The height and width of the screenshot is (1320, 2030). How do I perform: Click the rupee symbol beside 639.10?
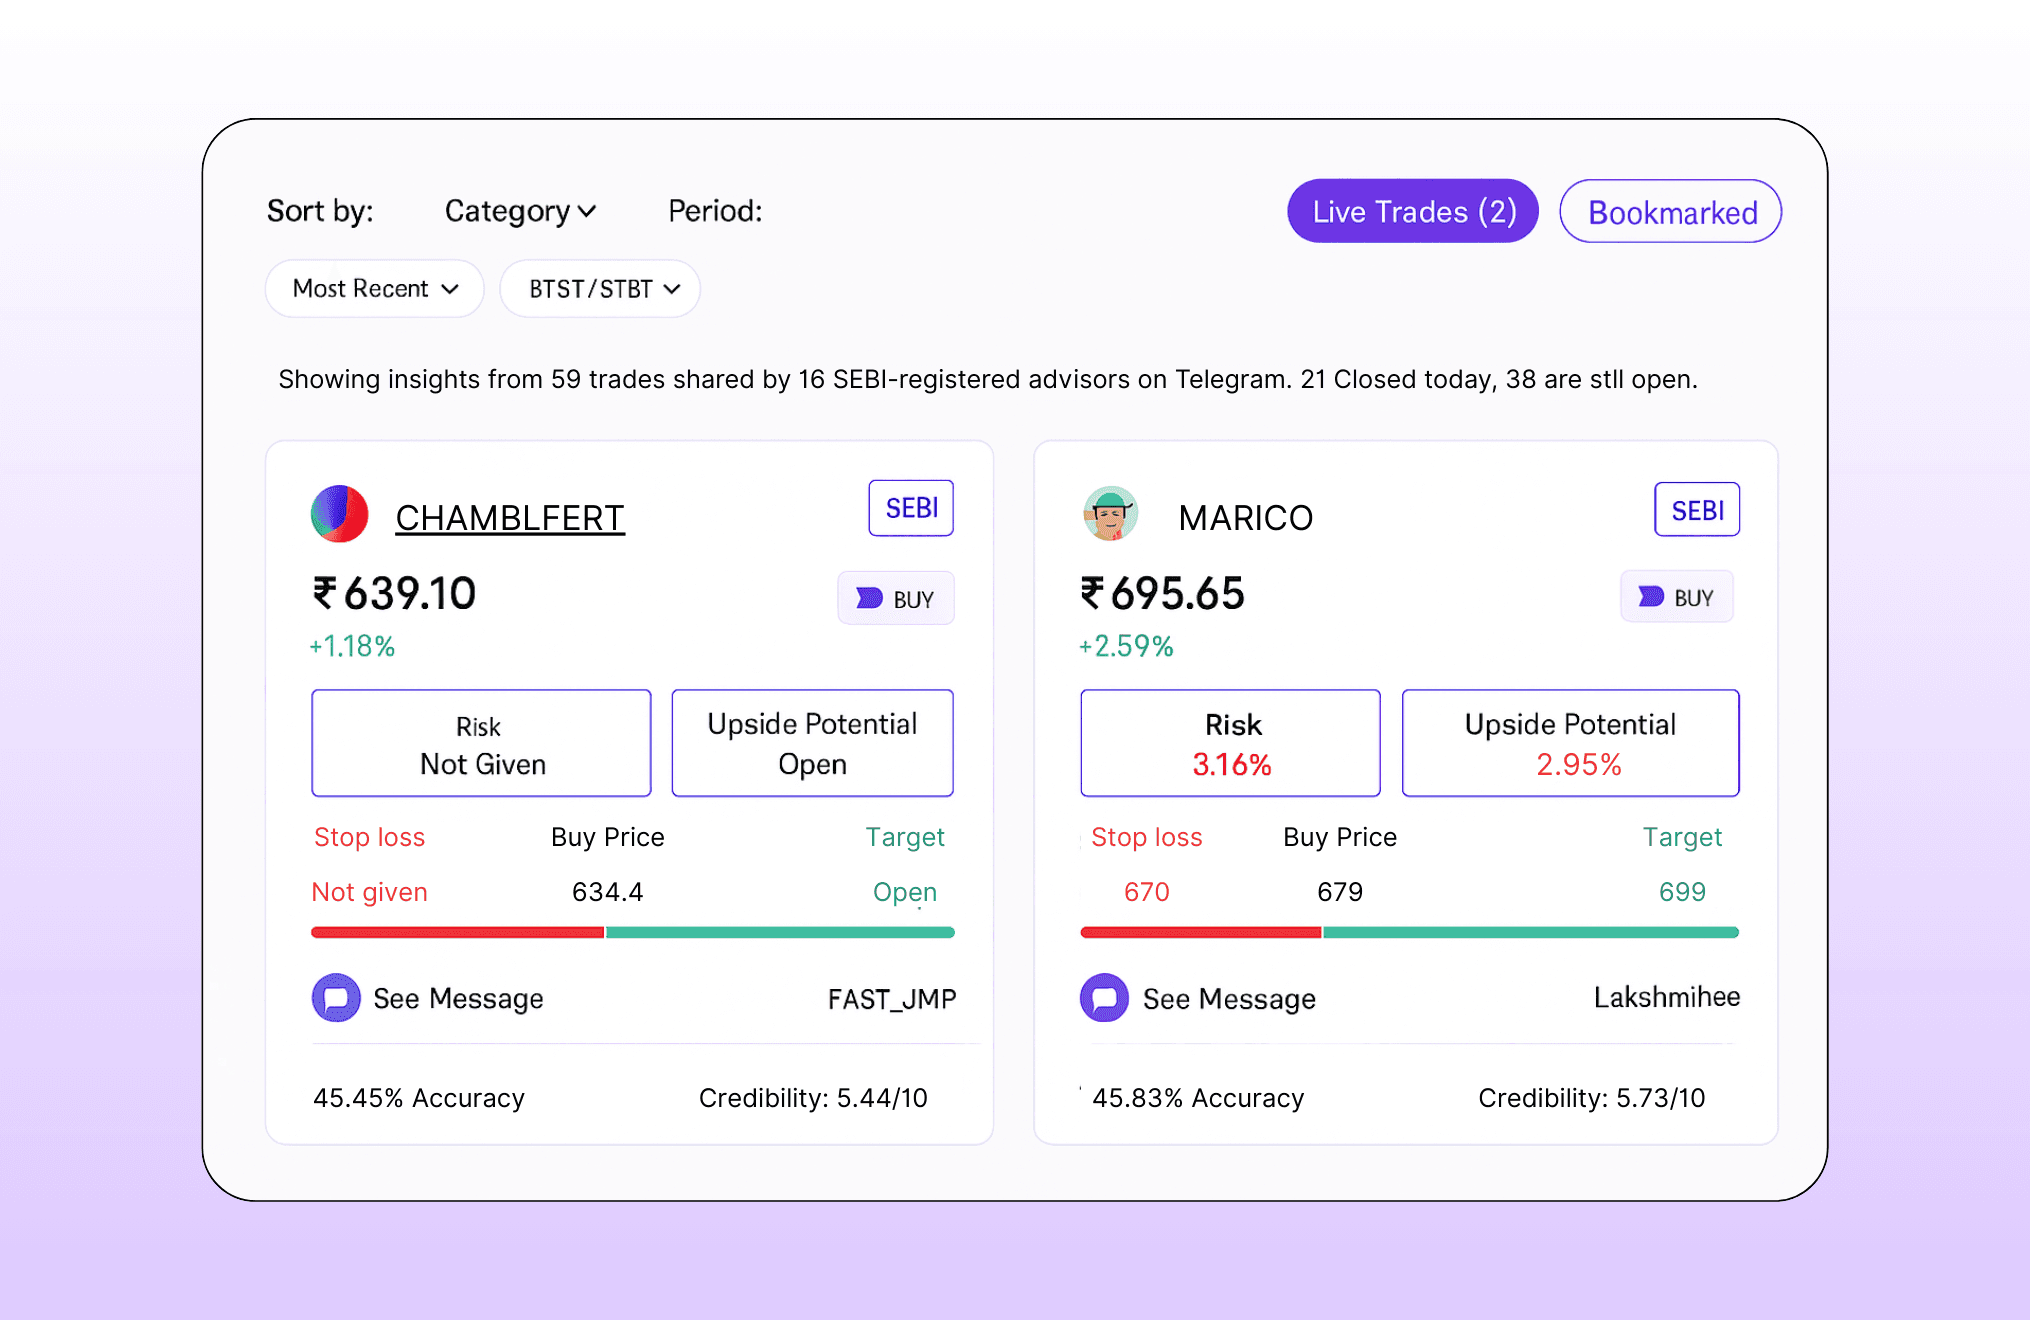coord(324,593)
